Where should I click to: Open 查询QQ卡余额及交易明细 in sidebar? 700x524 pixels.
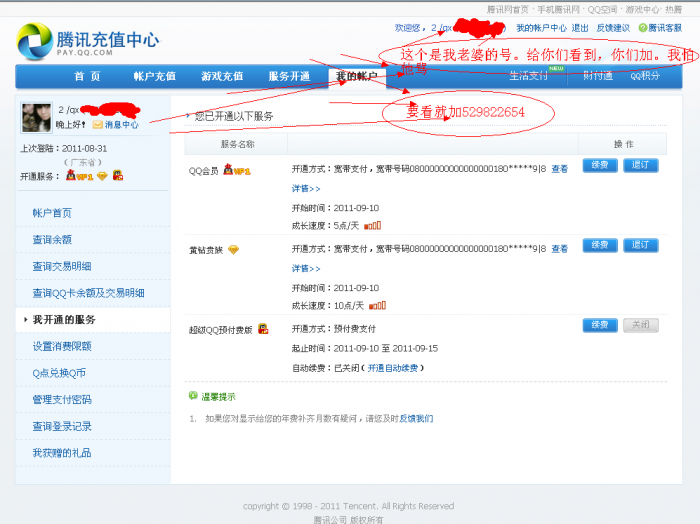coord(88,293)
